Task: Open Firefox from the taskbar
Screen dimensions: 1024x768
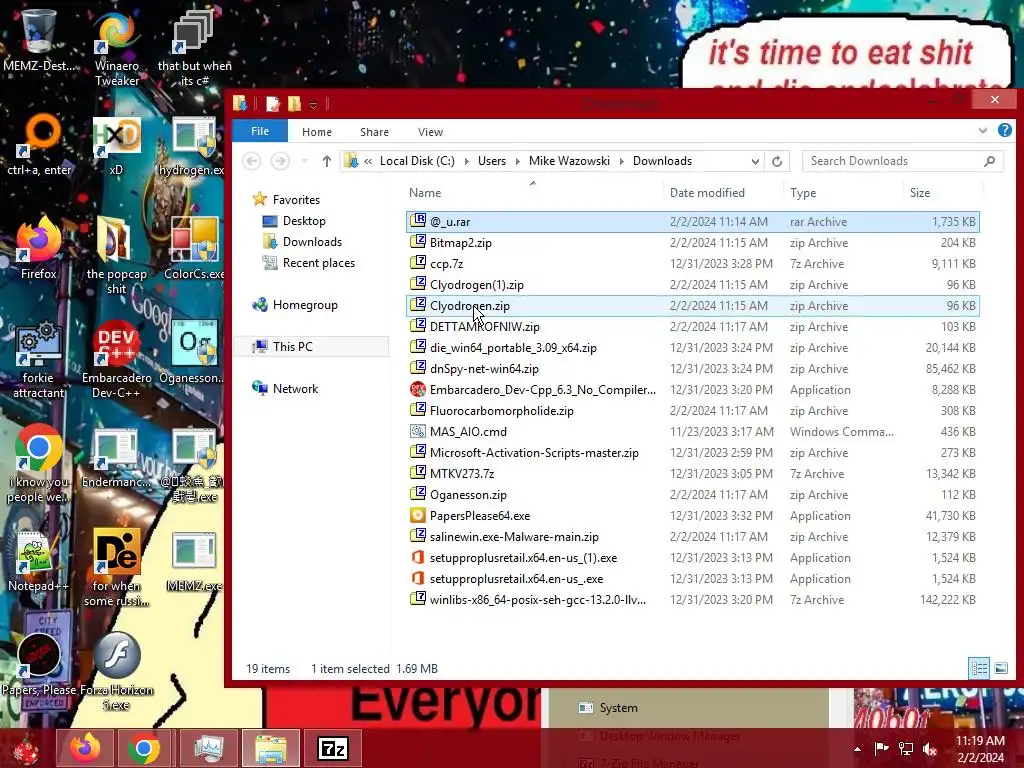Action: [86, 748]
